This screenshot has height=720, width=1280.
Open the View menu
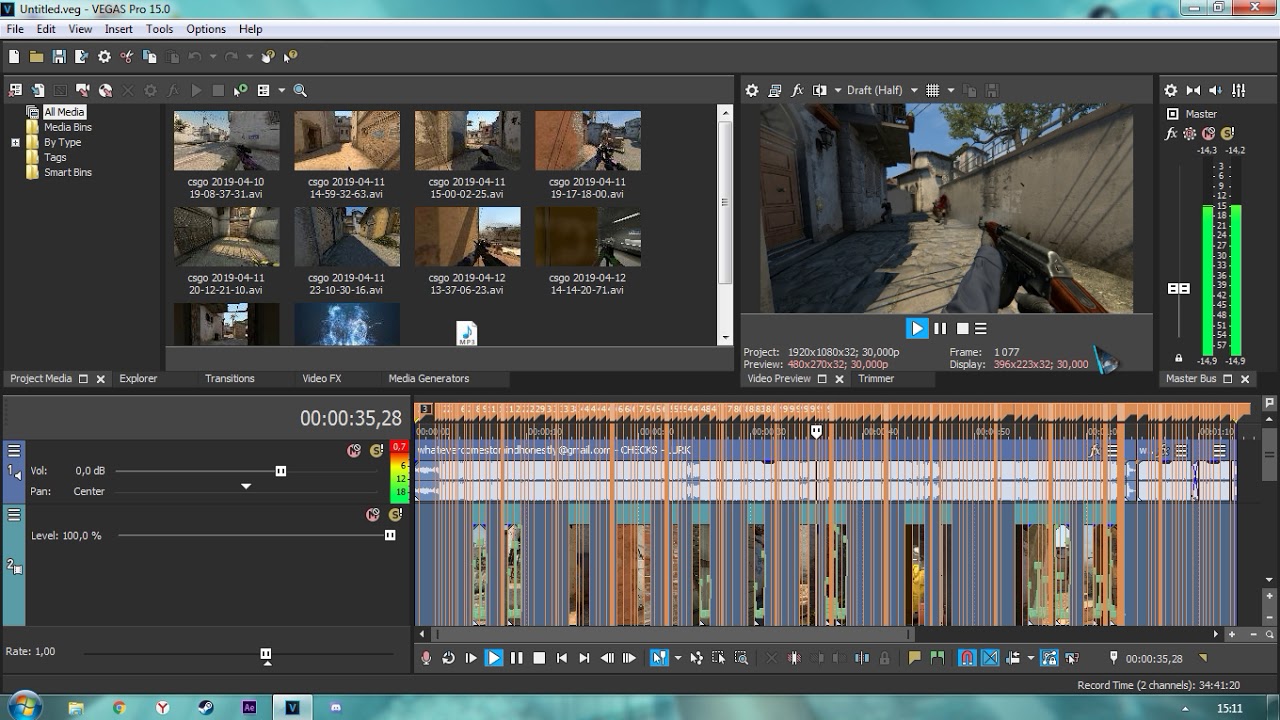pyautogui.click(x=80, y=29)
